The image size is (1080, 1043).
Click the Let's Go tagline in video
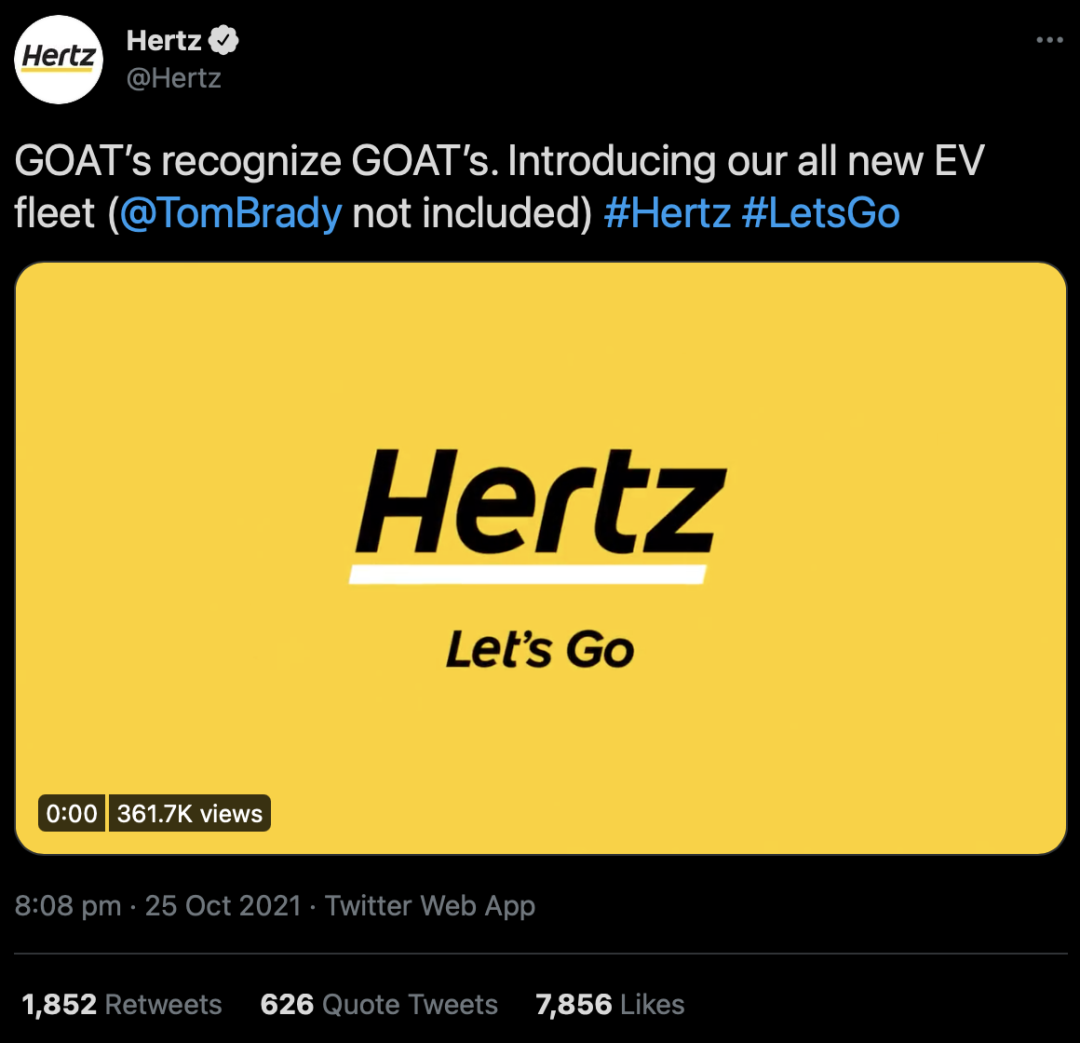tap(540, 649)
